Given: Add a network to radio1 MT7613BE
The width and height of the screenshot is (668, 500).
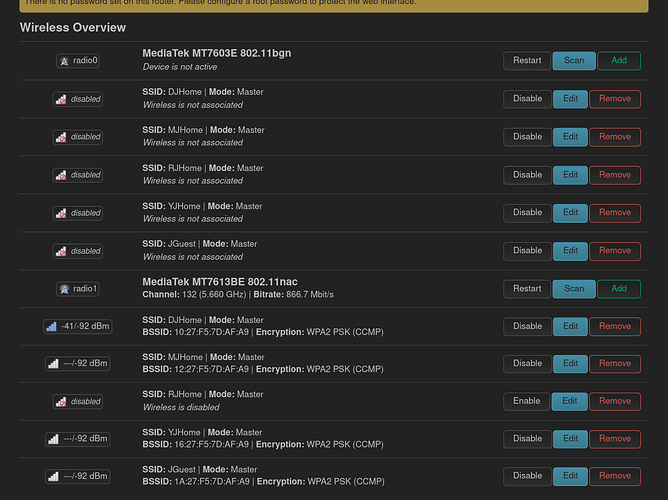Looking at the screenshot, I should pyautogui.click(x=619, y=289).
